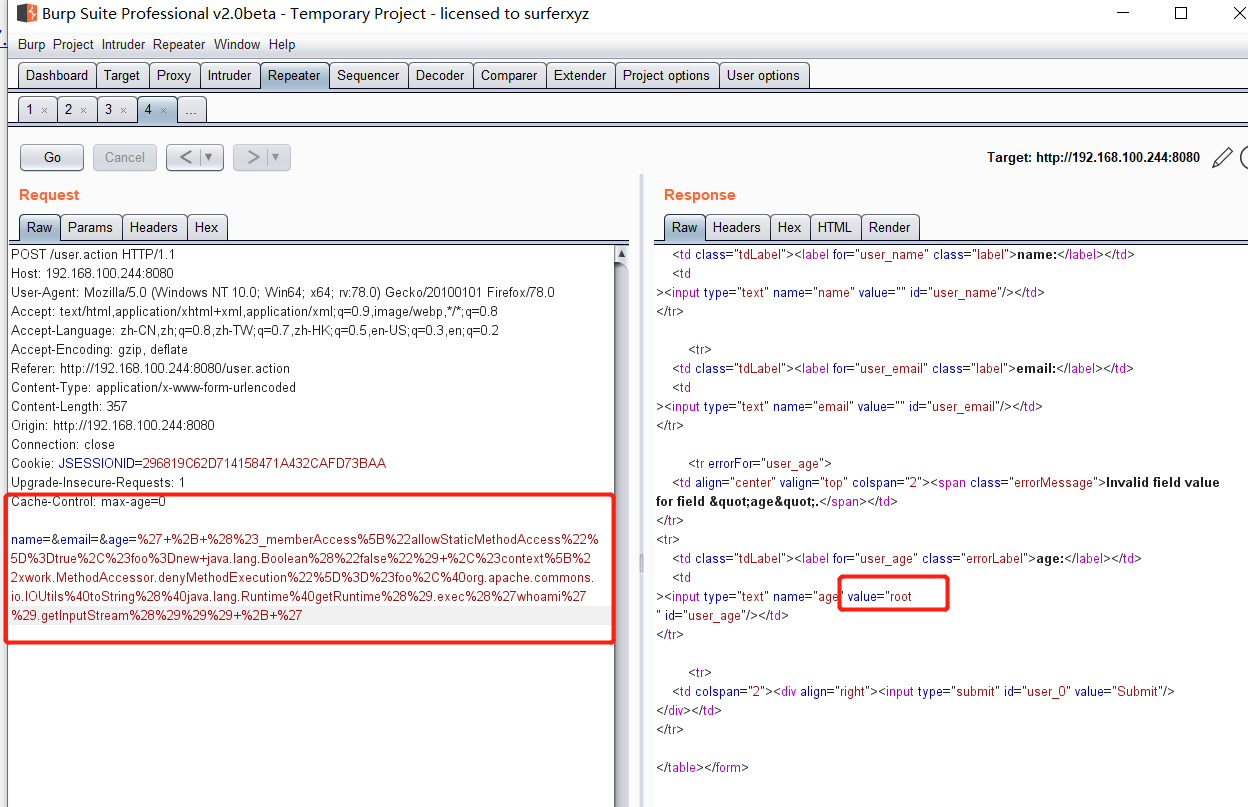
Task: Click the vertical pane splitter handle
Action: tap(643, 563)
